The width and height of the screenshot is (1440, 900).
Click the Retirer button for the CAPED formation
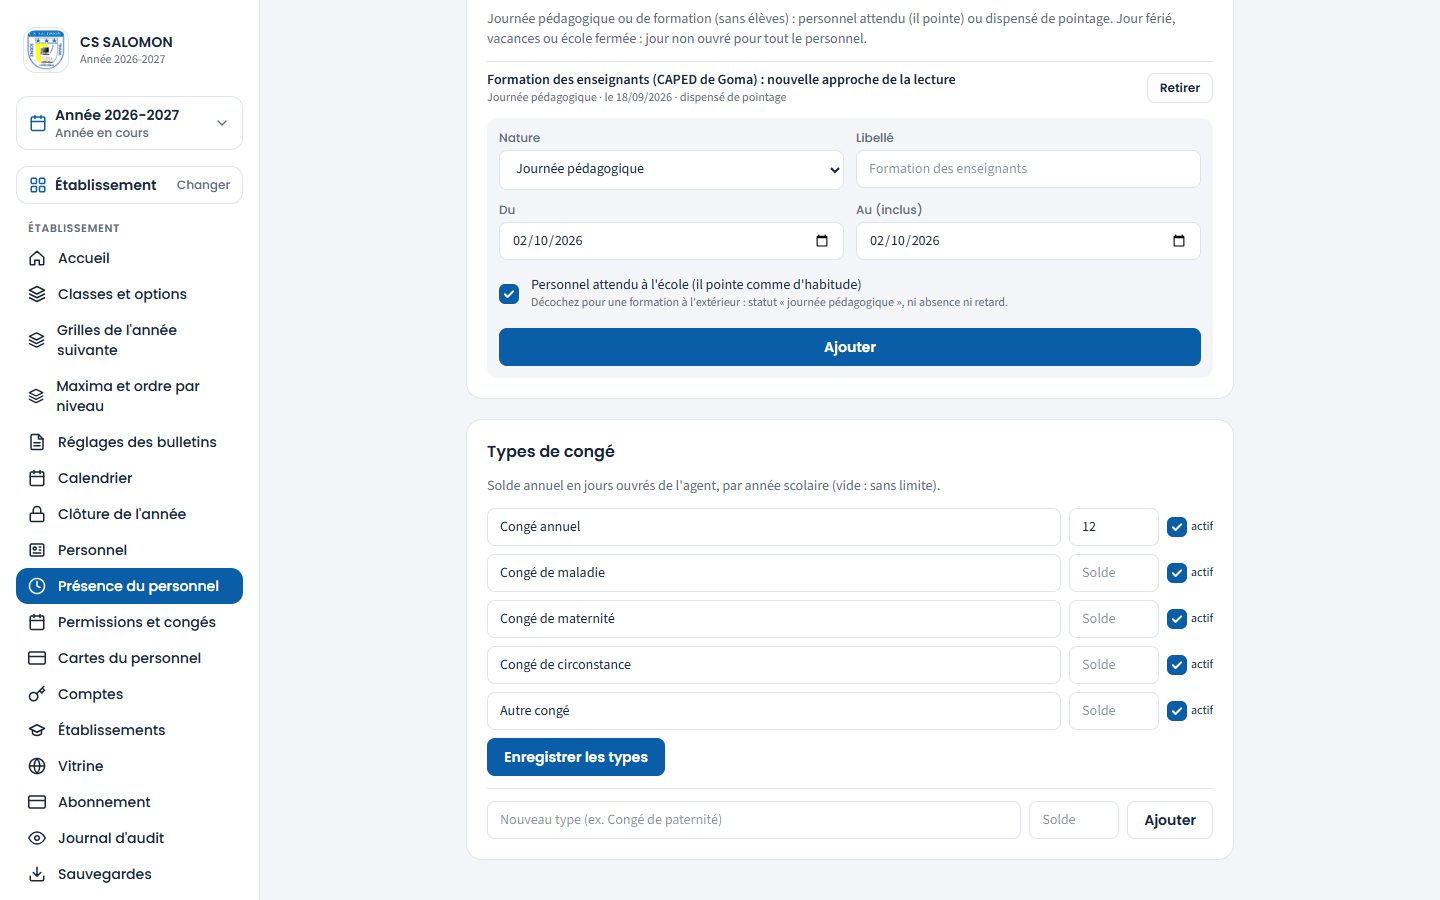pyautogui.click(x=1180, y=88)
